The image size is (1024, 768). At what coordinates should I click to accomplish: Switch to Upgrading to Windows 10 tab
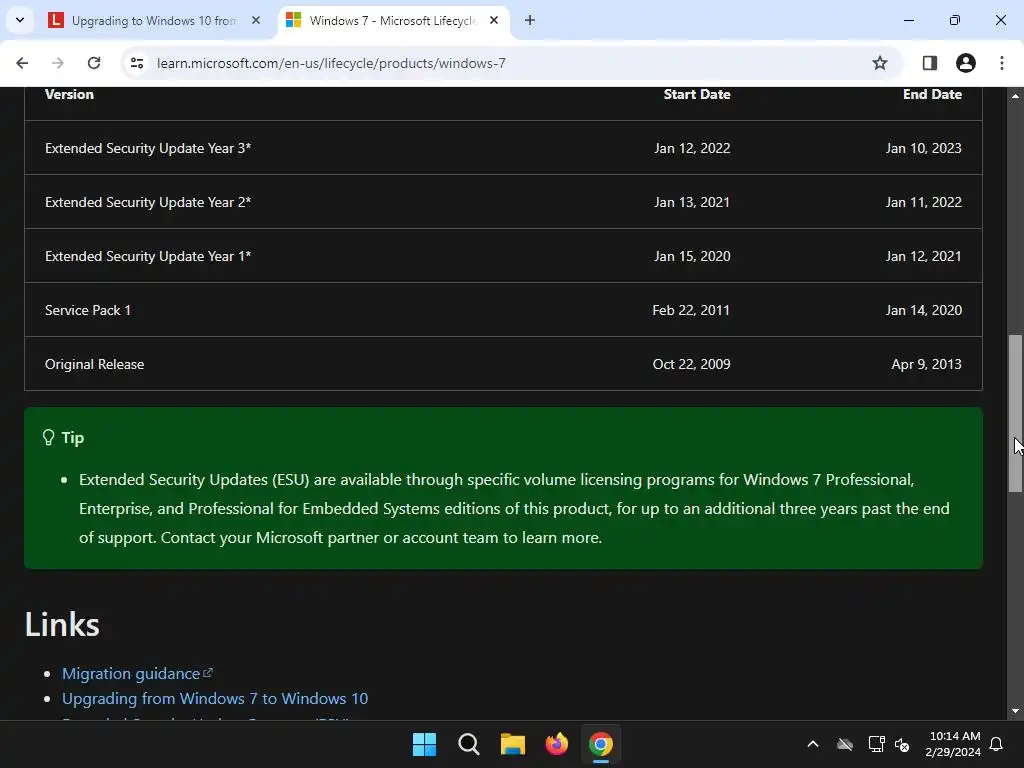(x=155, y=20)
